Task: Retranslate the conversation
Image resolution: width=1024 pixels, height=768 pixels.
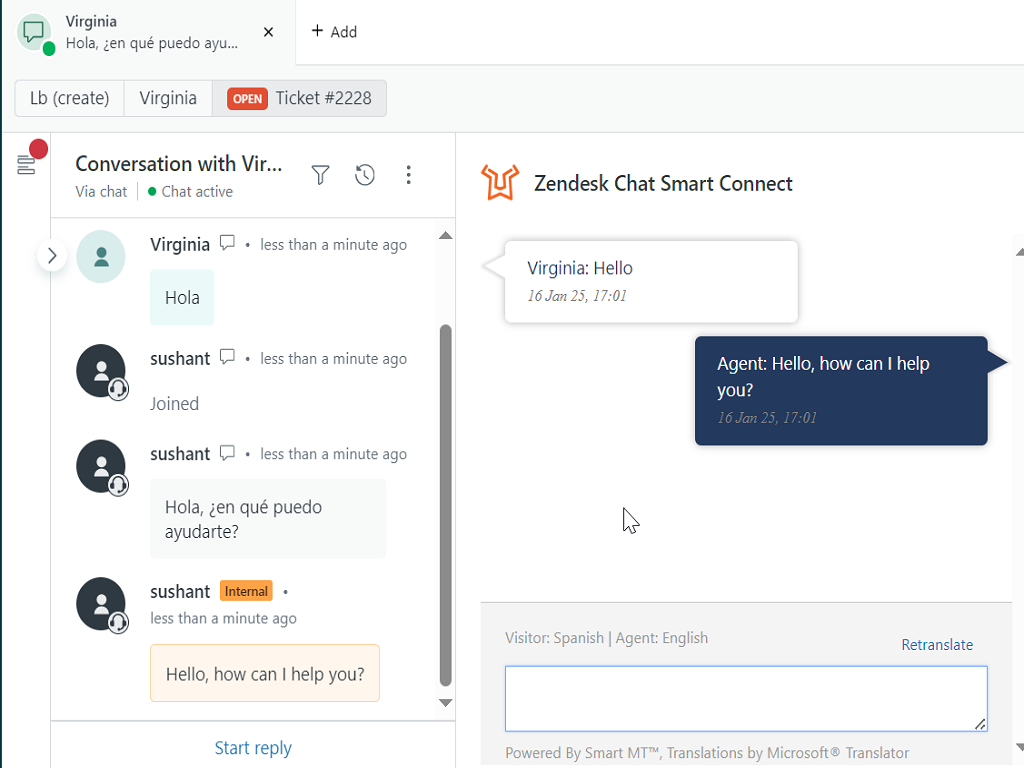Action: pos(937,645)
